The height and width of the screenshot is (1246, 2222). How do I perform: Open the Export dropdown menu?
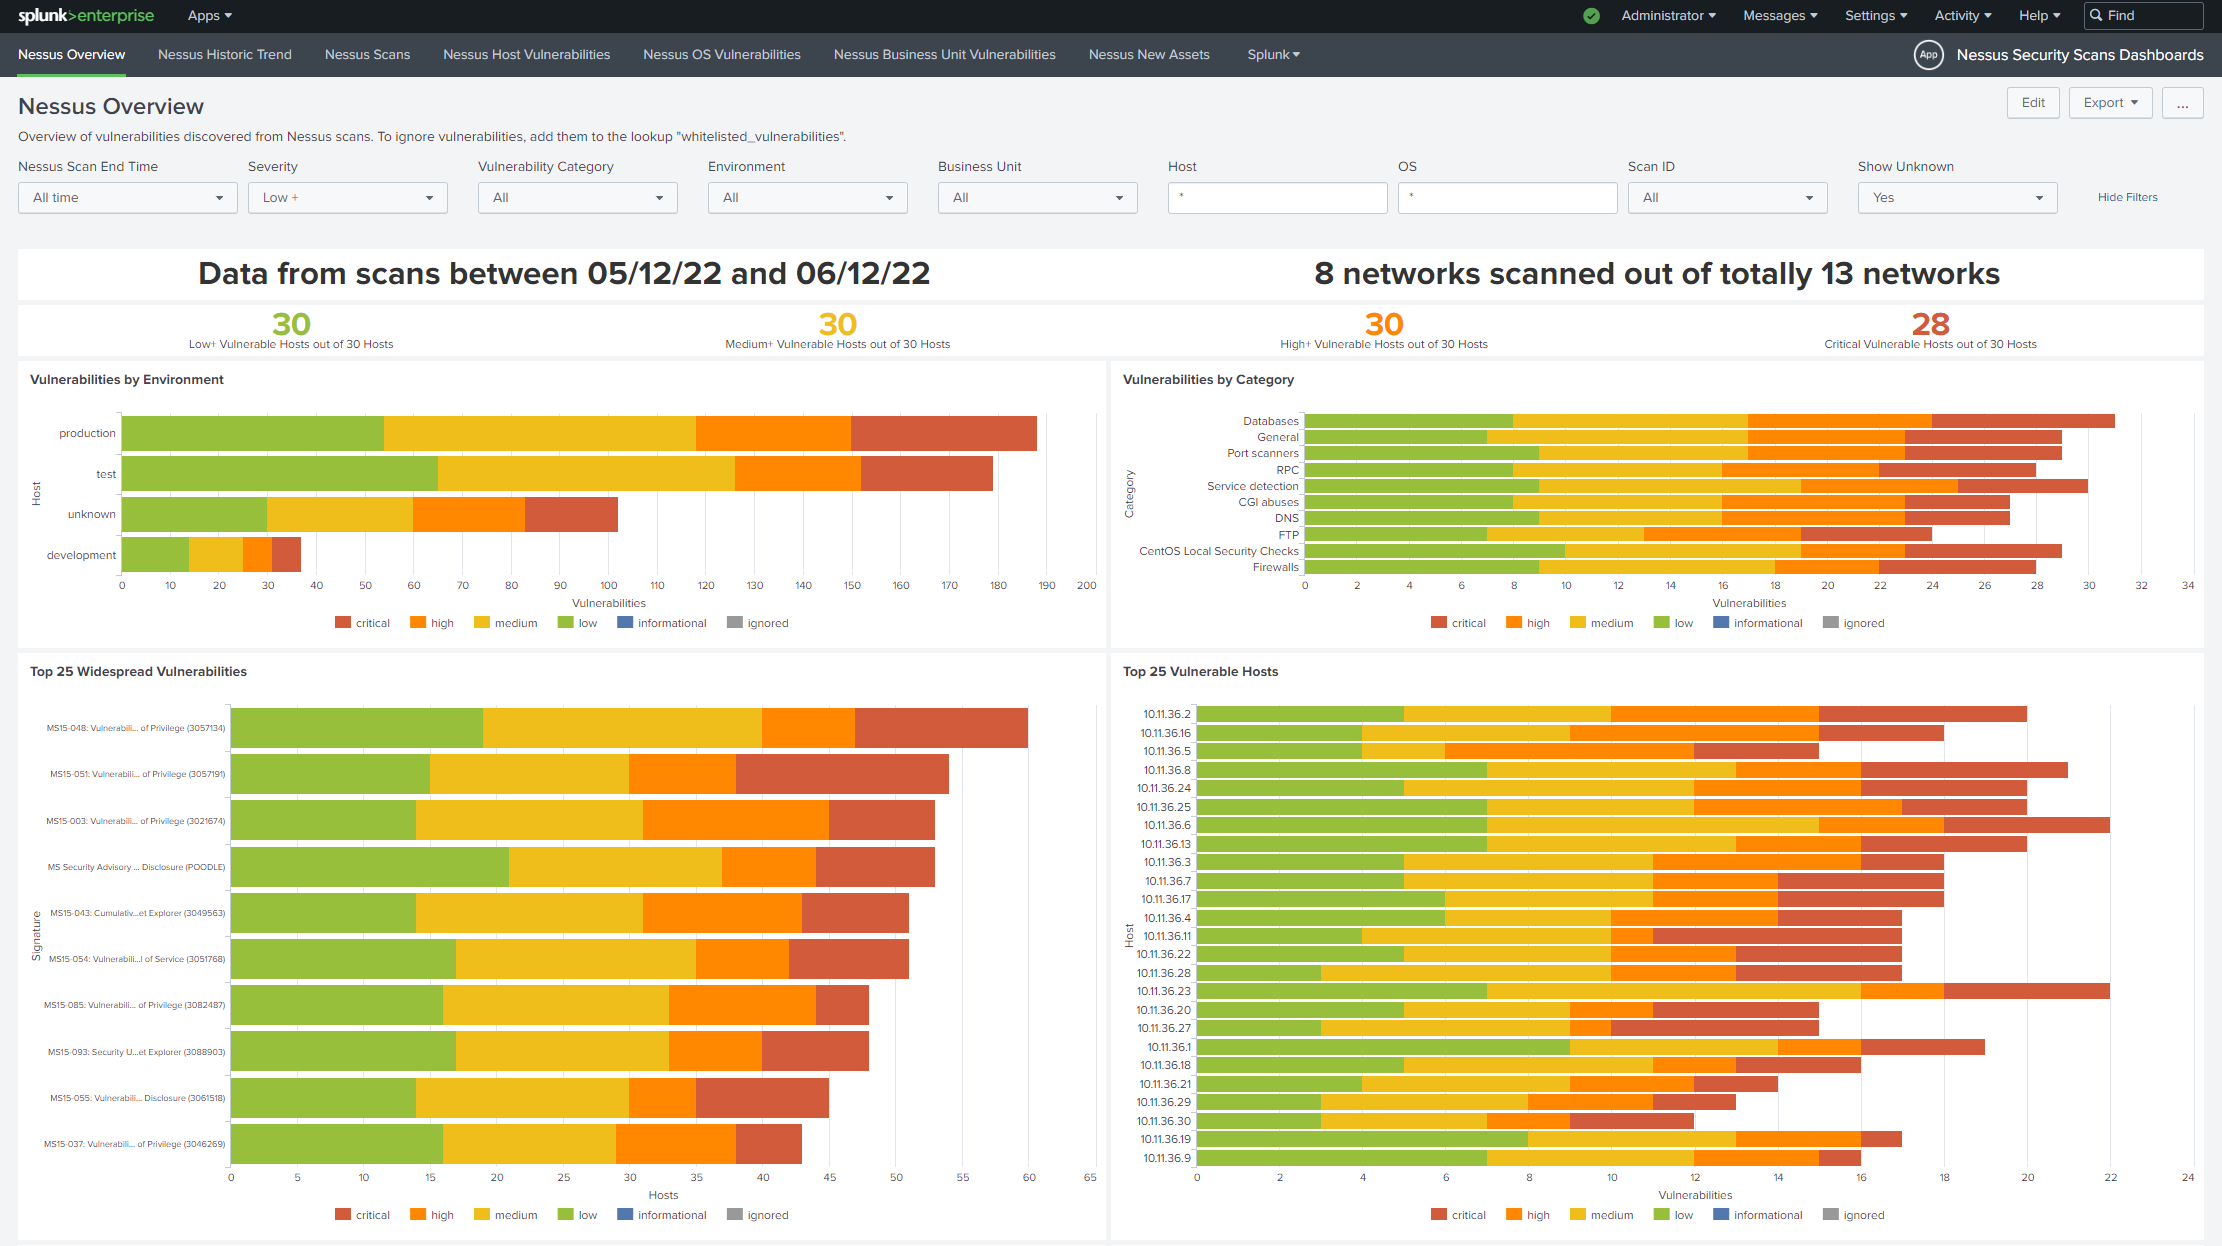click(x=2110, y=102)
